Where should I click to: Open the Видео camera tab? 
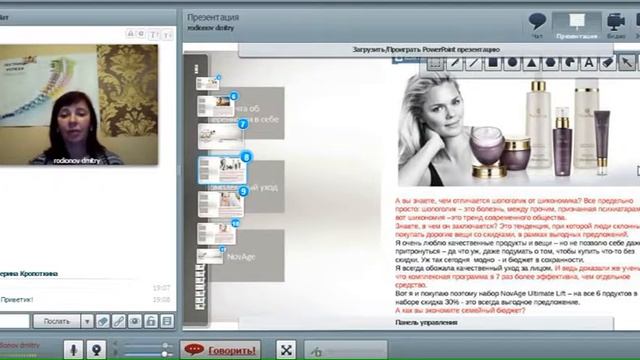[616, 26]
